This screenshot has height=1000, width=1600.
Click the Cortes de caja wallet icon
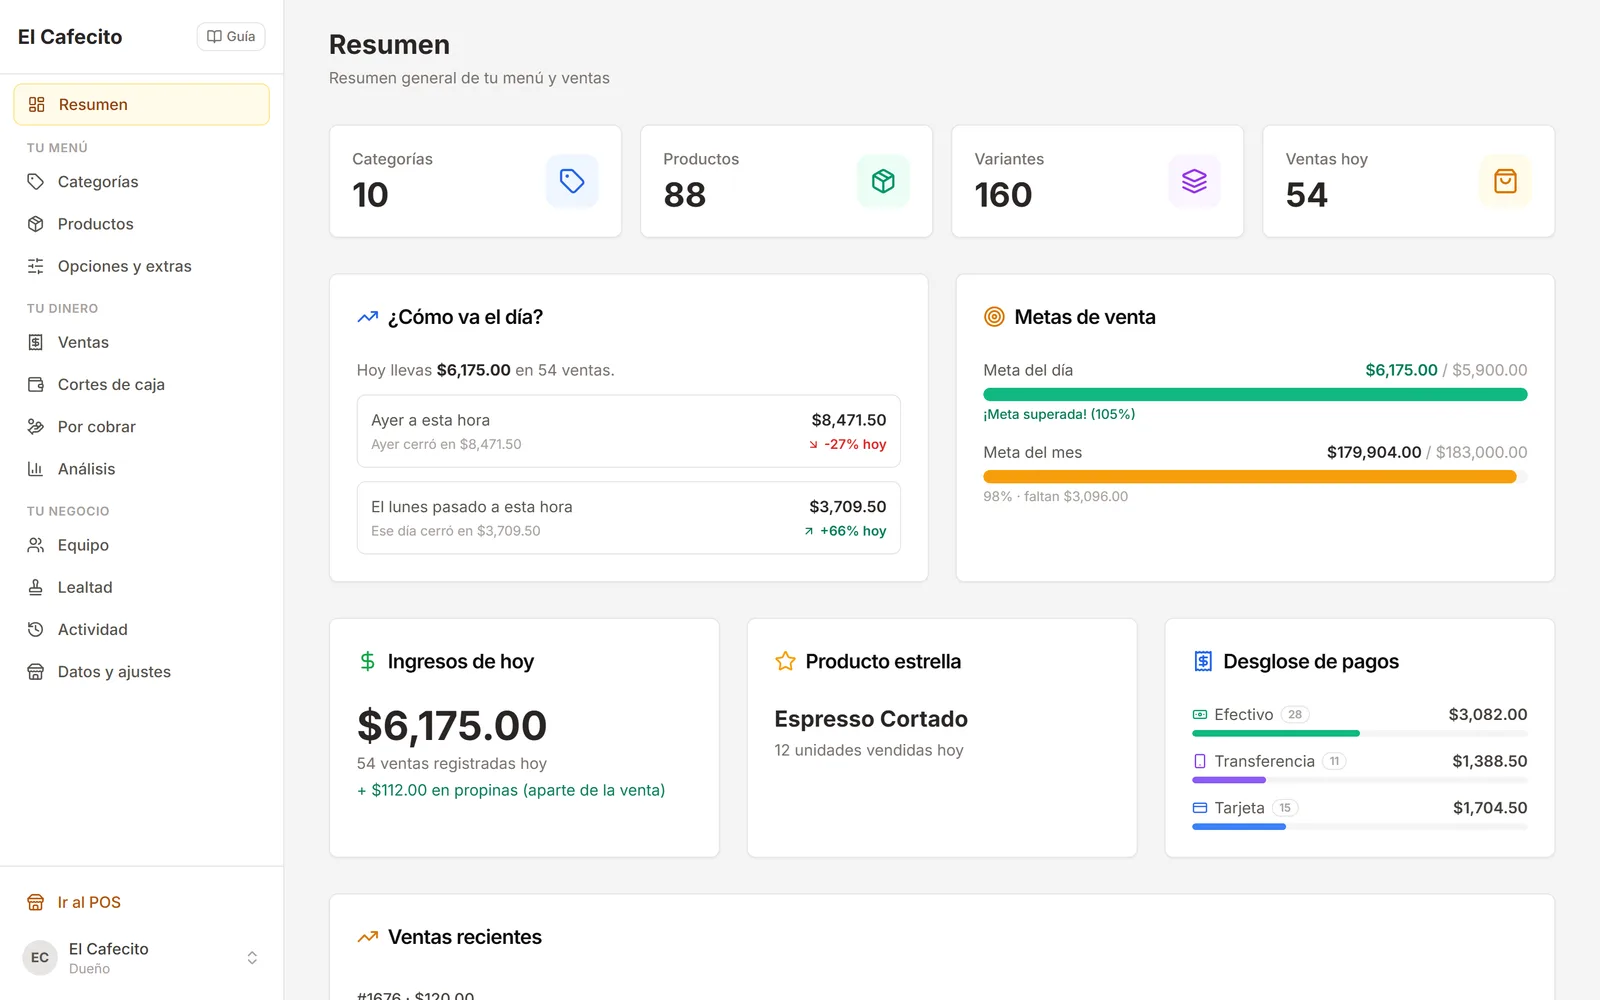tap(36, 384)
